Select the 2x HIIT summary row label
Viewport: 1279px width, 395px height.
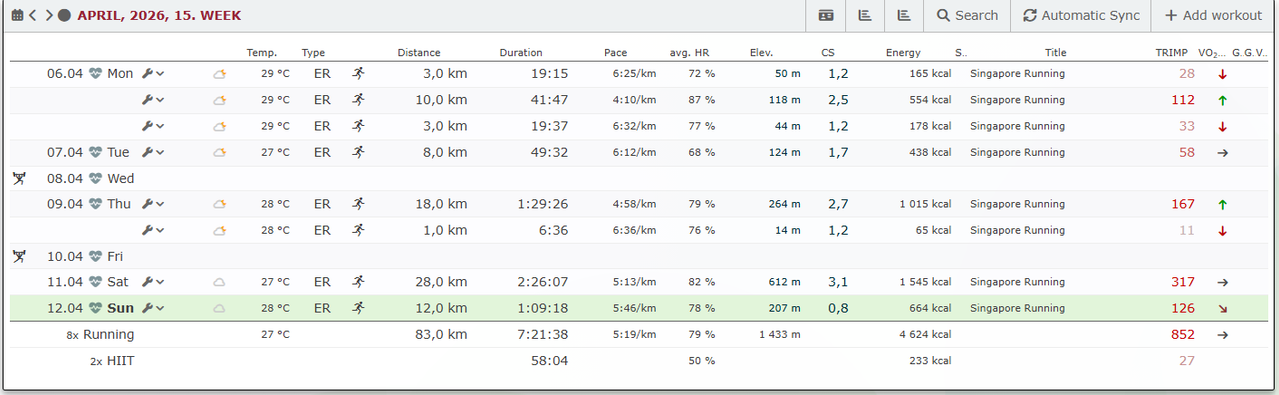point(112,360)
